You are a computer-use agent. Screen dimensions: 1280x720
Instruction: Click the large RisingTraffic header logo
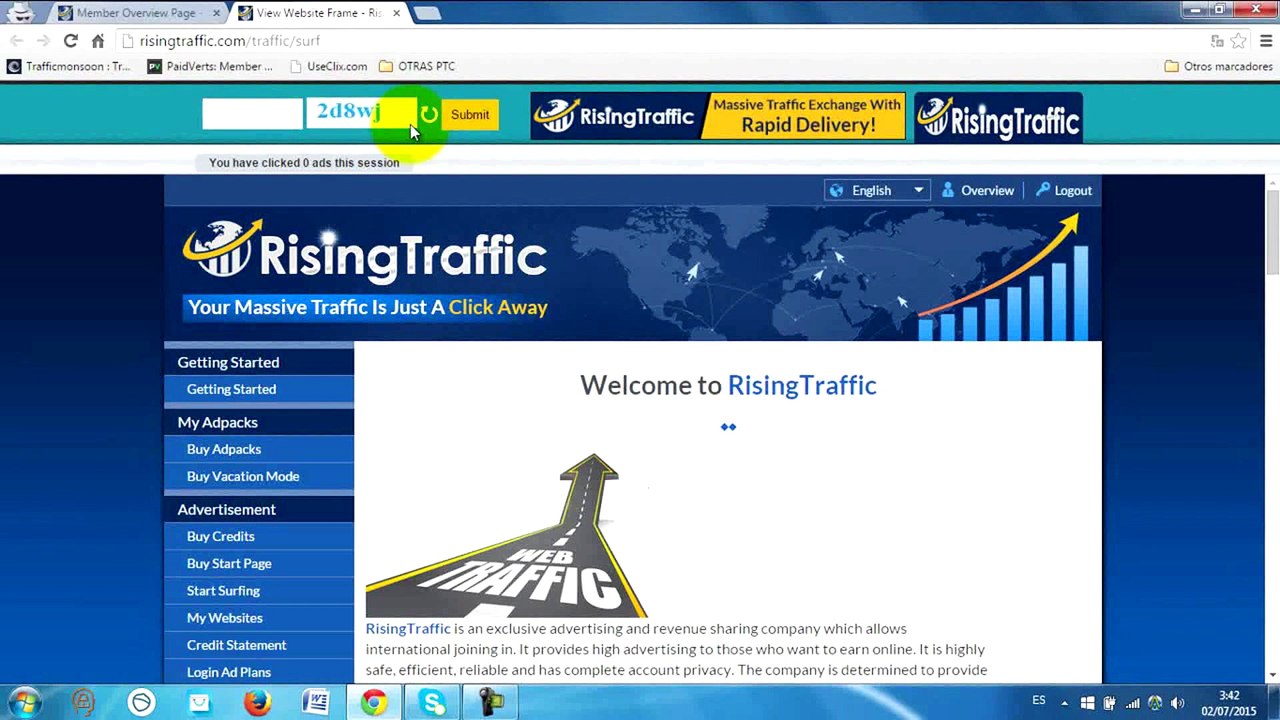coord(365,251)
